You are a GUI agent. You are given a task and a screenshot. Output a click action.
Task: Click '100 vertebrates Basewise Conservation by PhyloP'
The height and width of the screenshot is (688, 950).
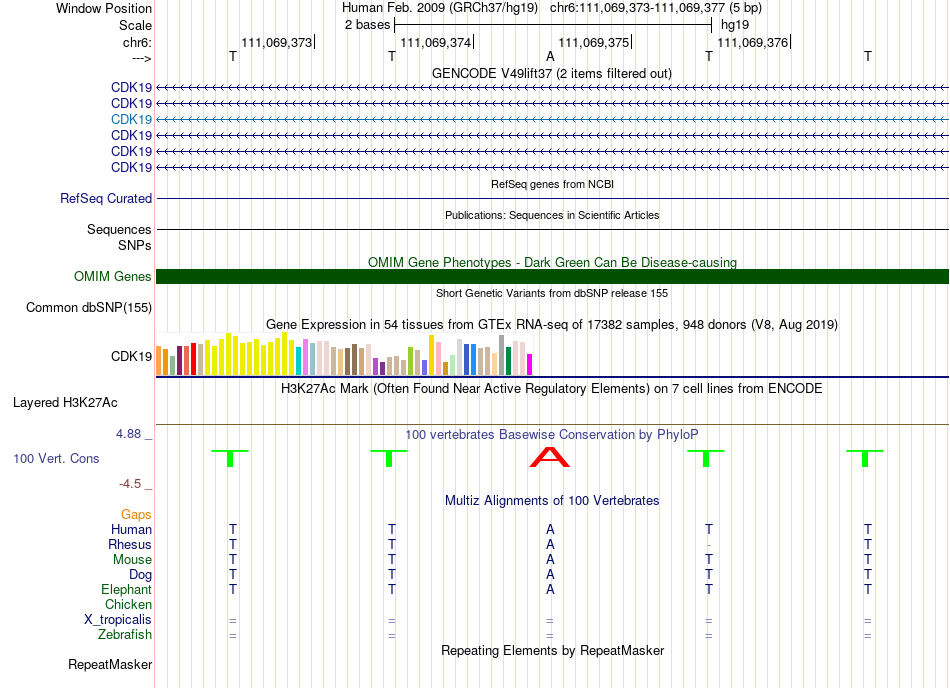[x=552, y=434]
